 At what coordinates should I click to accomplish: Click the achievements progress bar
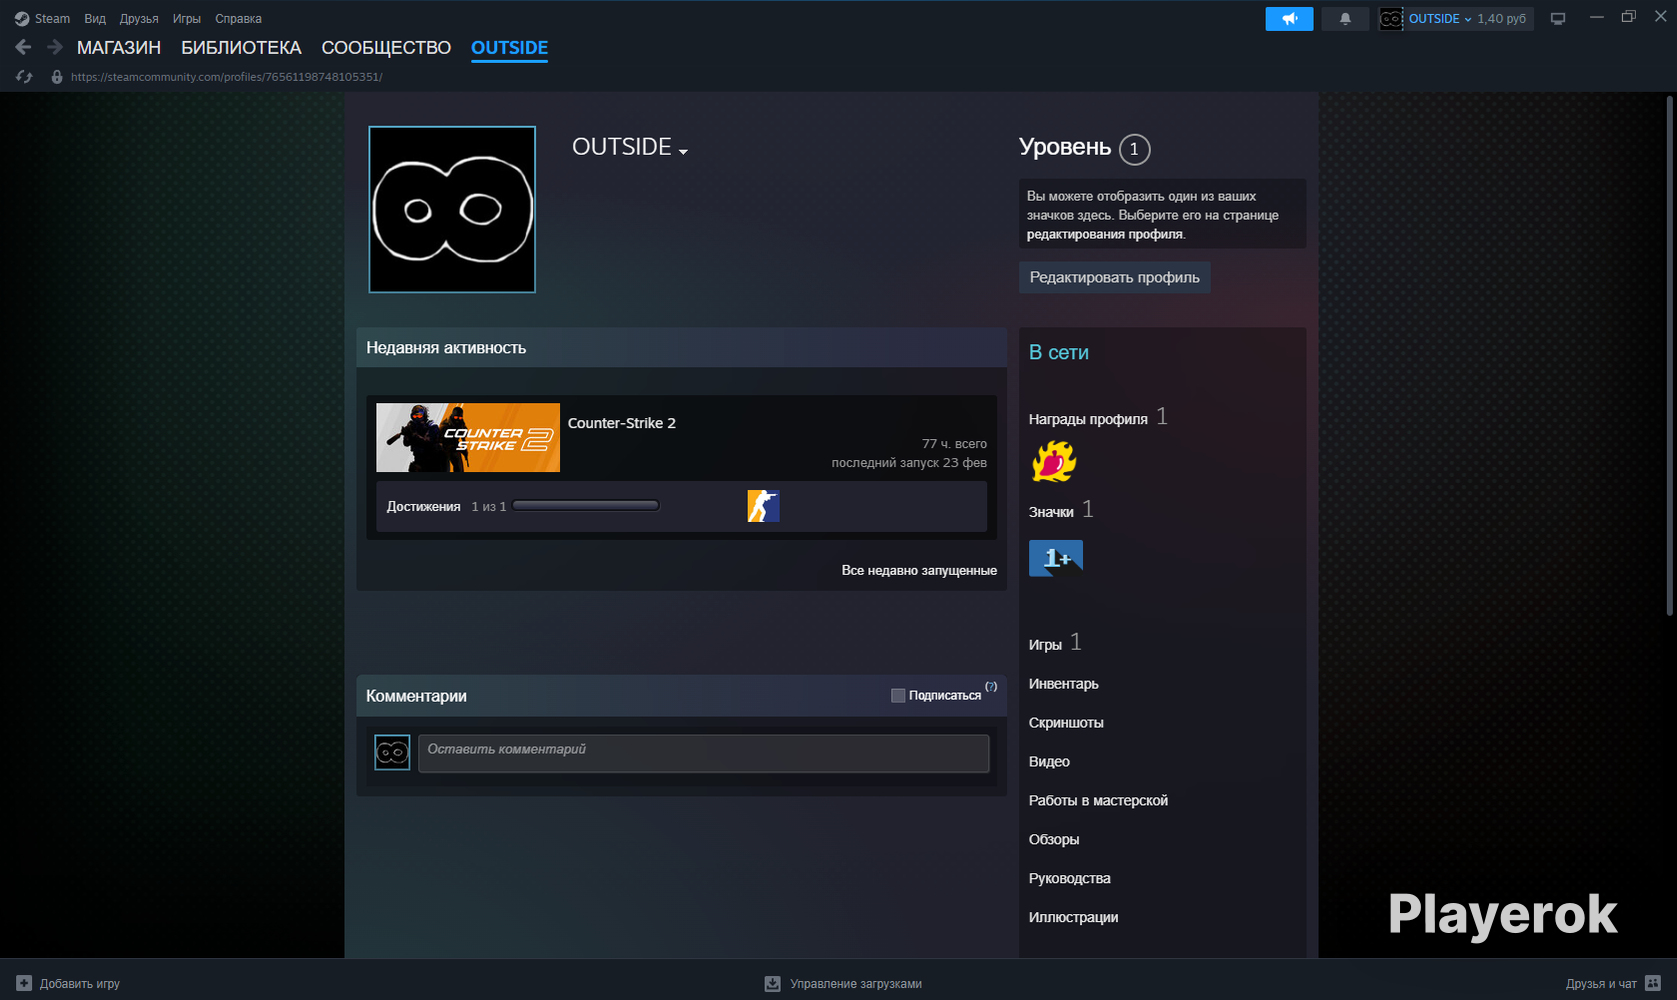tap(586, 506)
